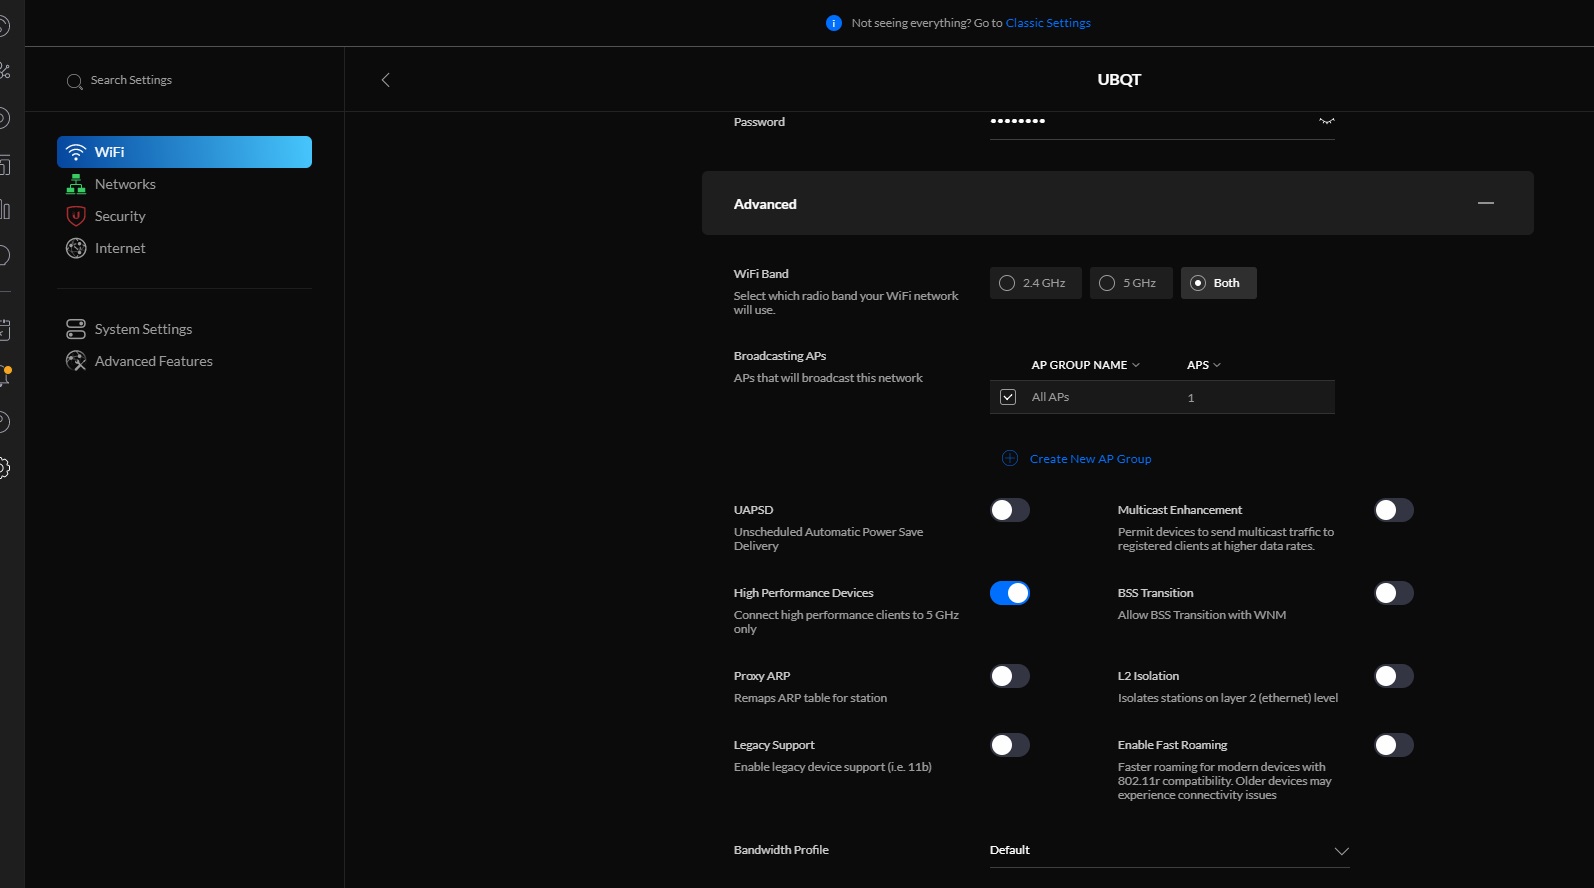Click the Advanced Features icon
The image size is (1594, 888).
pos(76,361)
